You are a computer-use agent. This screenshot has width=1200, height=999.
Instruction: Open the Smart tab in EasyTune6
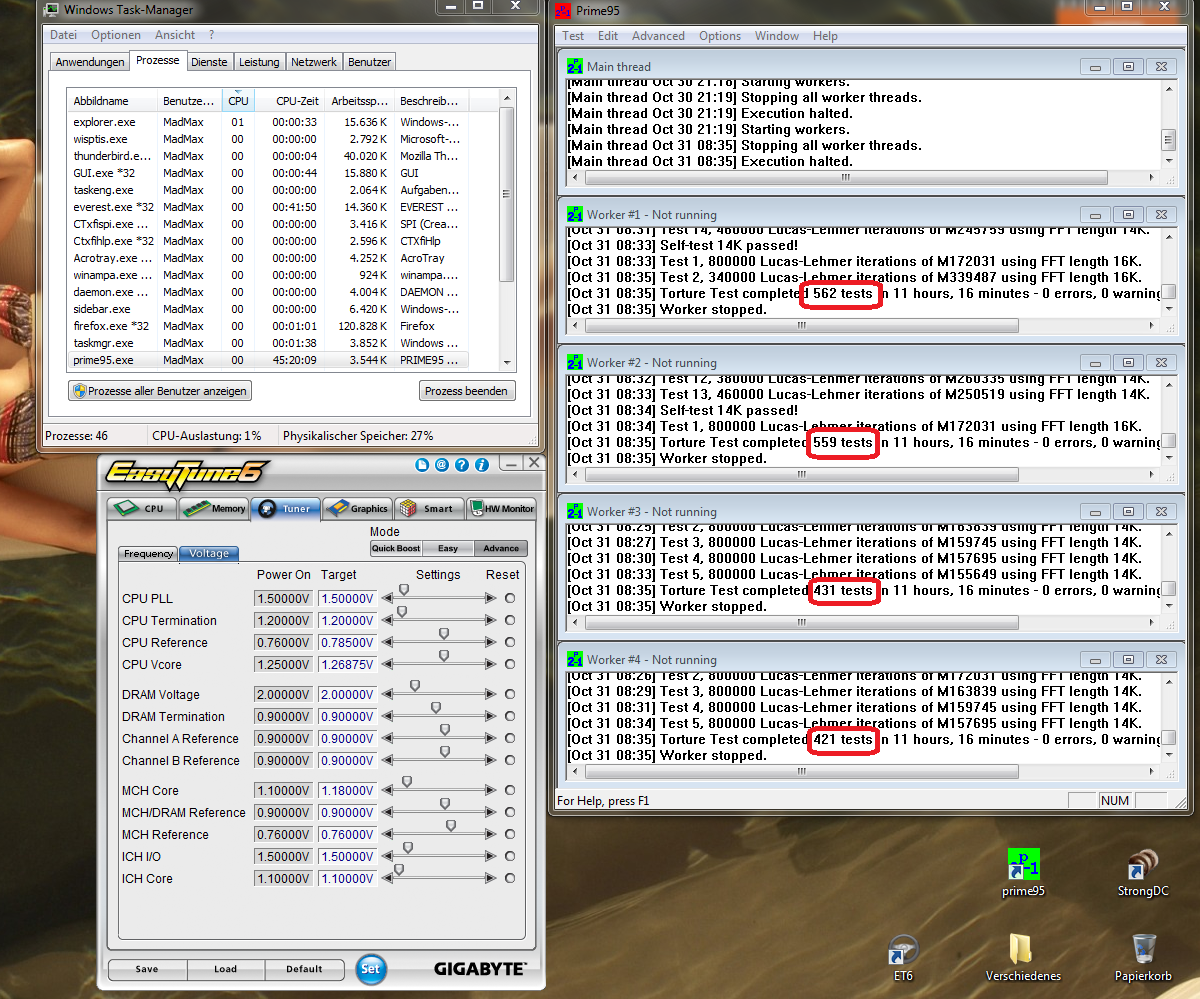[x=429, y=508]
